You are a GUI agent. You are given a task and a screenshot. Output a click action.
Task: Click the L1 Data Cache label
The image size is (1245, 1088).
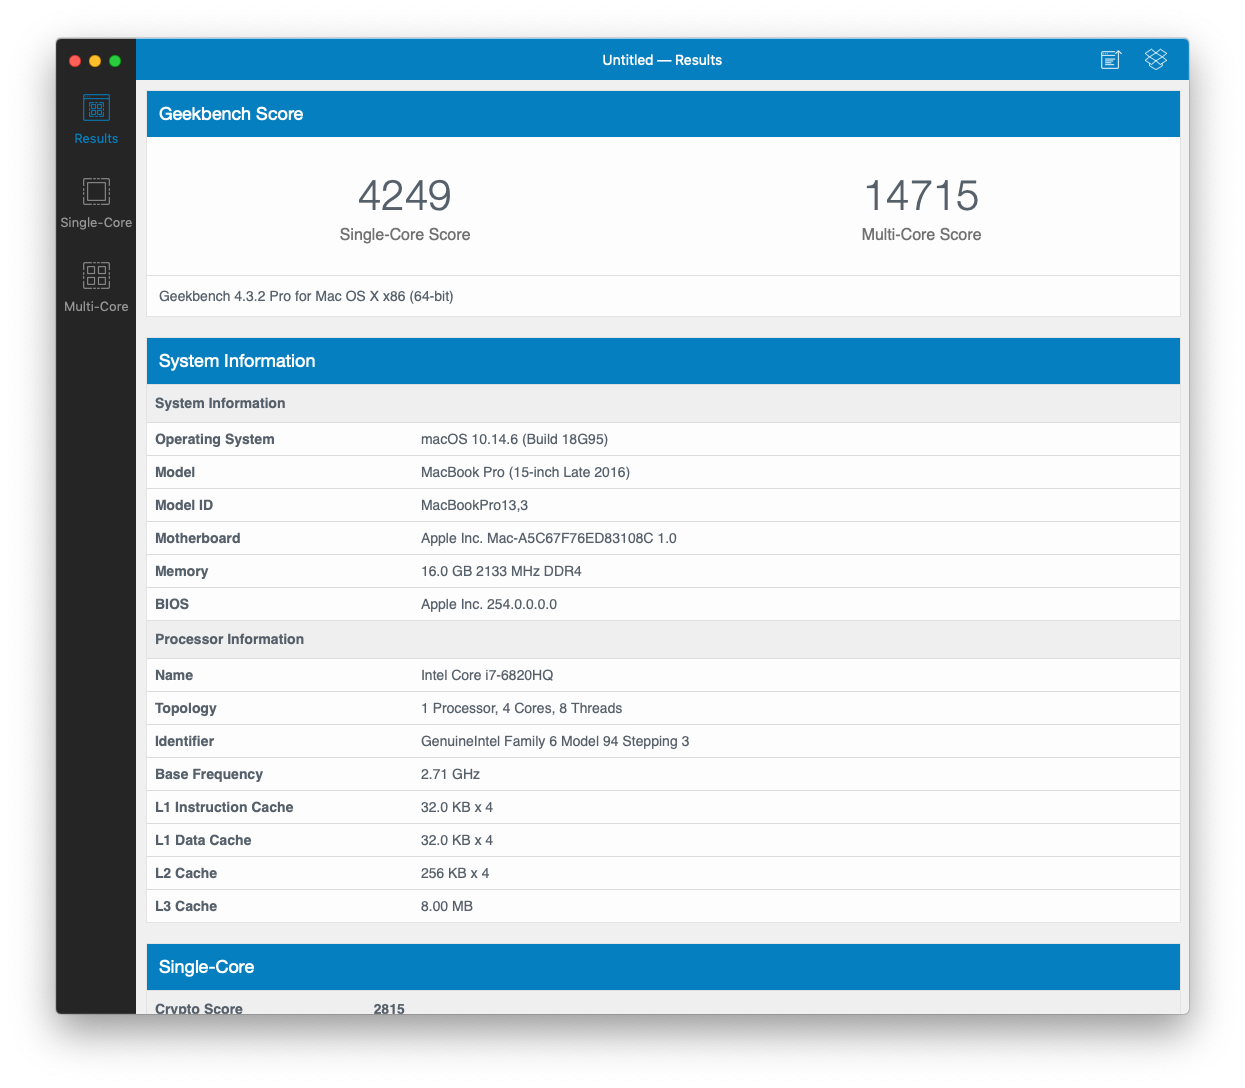[203, 840]
